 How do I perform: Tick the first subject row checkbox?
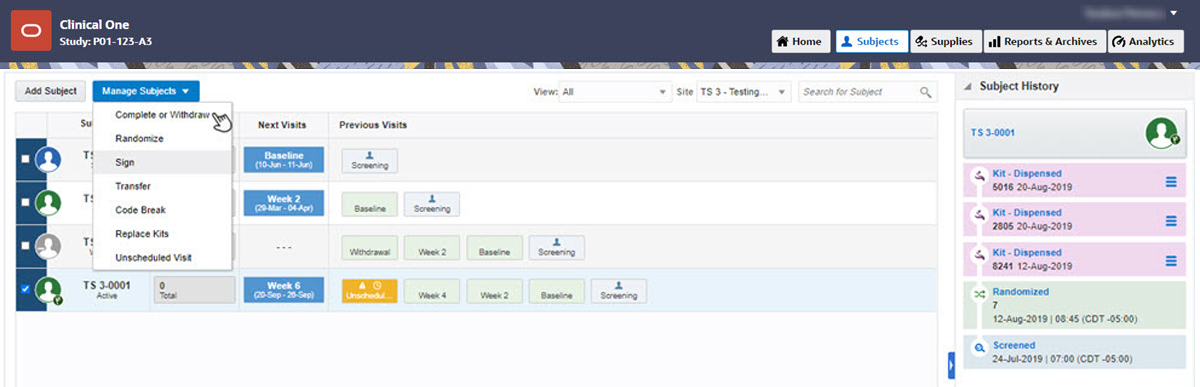[25, 160]
